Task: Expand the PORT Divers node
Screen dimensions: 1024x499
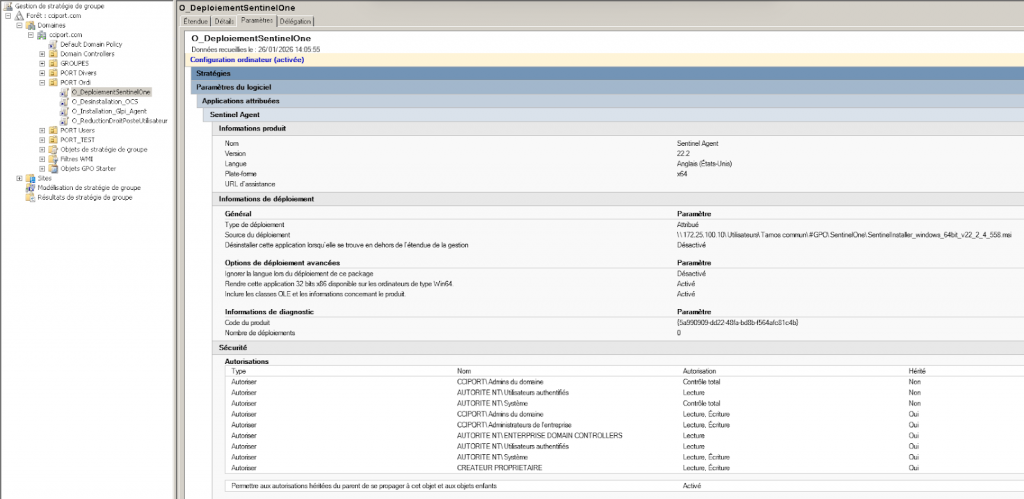Action: pos(42,73)
